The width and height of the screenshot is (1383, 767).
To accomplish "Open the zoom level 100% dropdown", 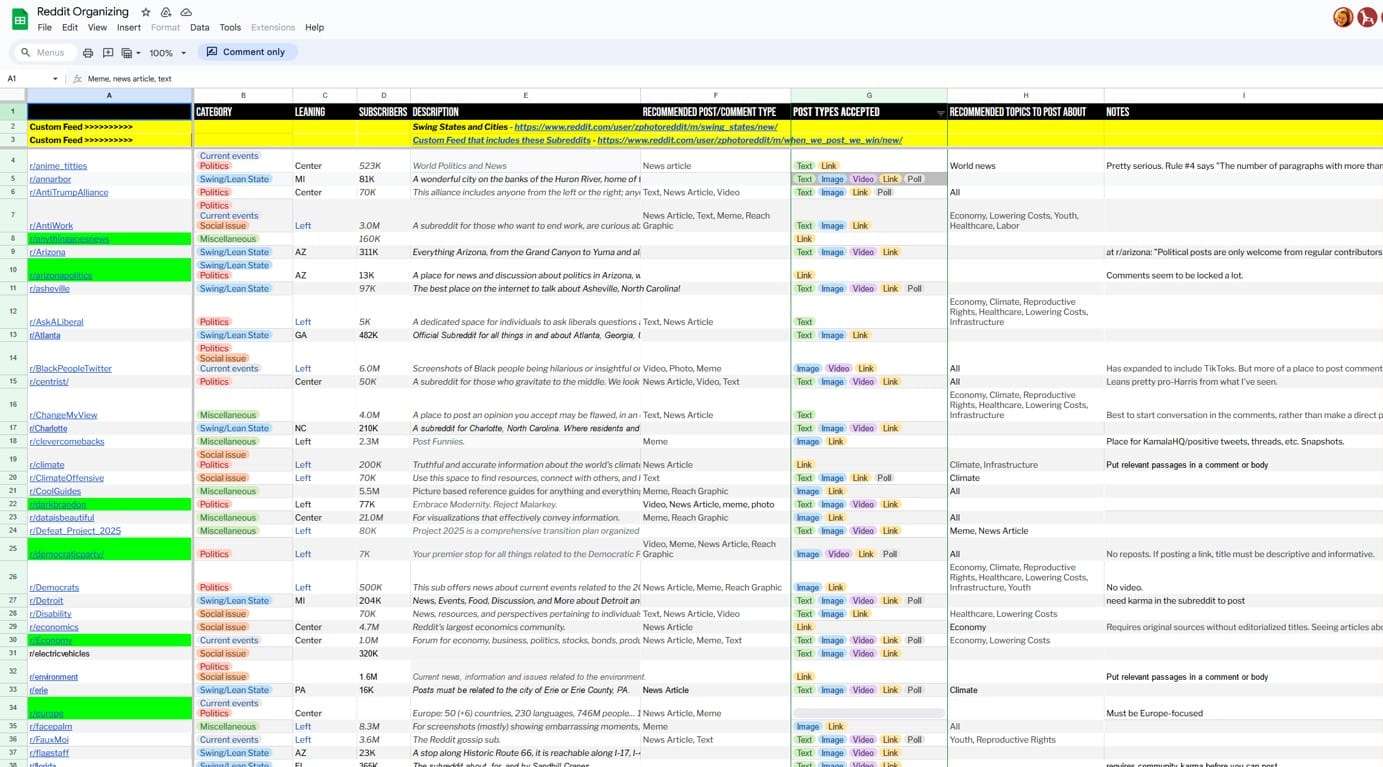I will 167,53.
